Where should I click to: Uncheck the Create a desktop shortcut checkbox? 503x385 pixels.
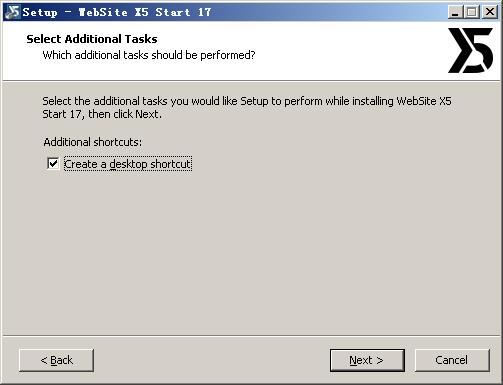click(x=53, y=164)
